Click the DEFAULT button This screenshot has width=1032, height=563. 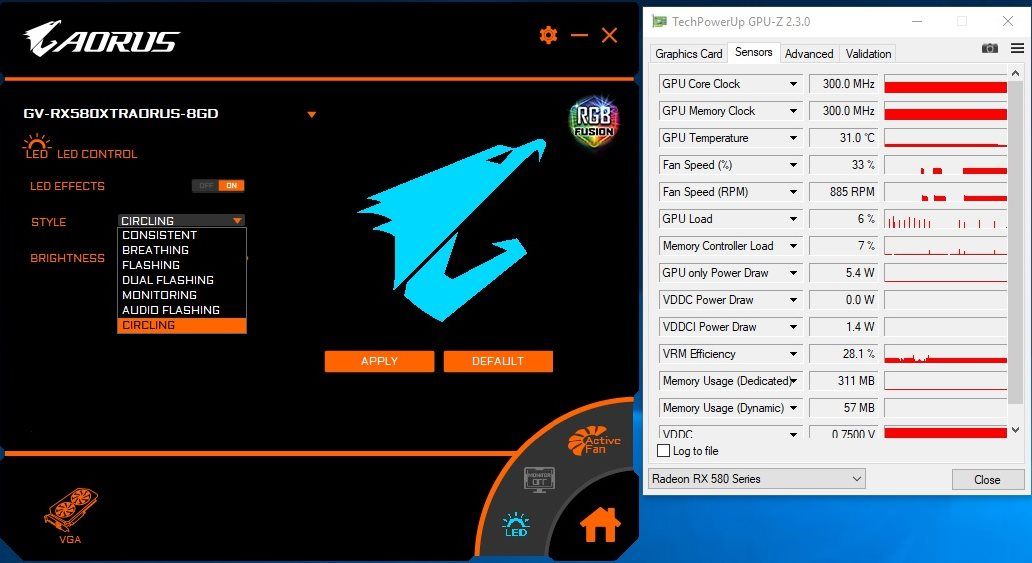(x=498, y=361)
